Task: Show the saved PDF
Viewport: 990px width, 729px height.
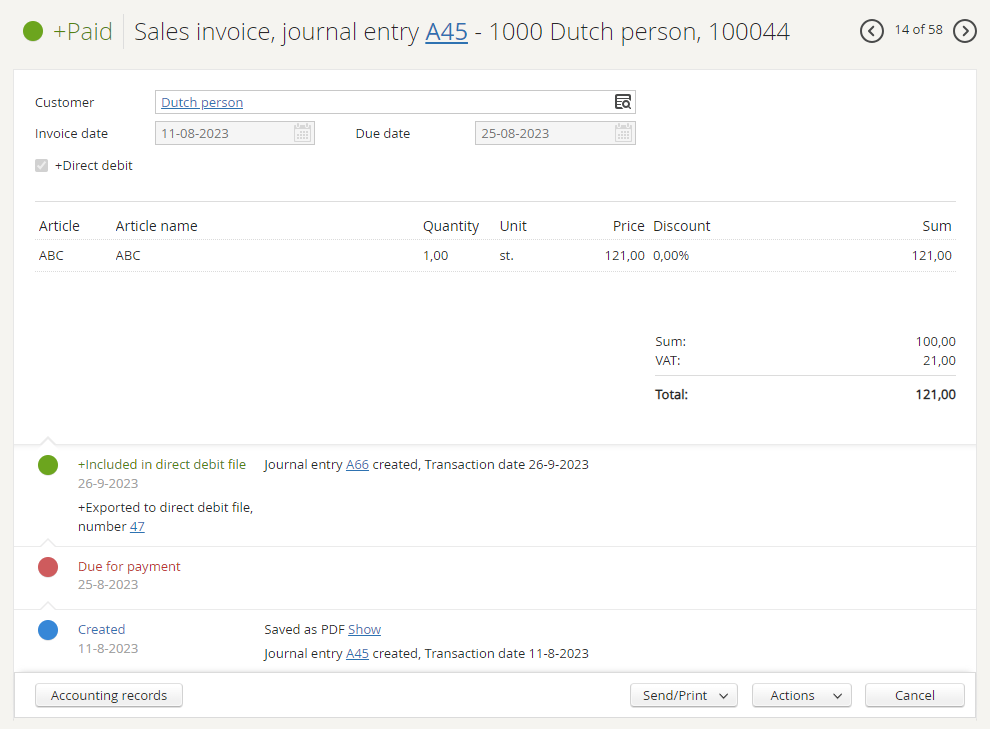Action: click(x=364, y=630)
